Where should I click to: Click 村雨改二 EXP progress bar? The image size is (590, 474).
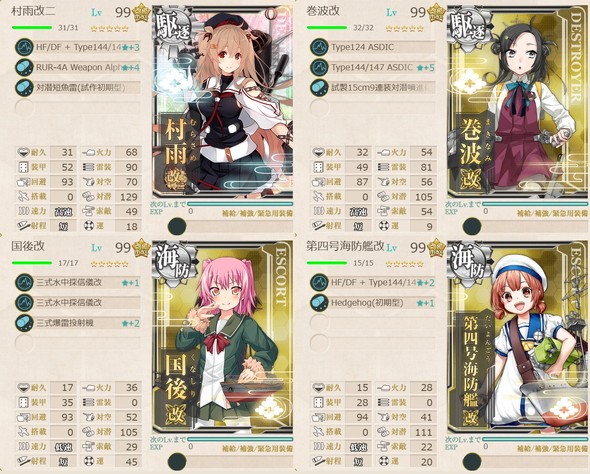pos(240,204)
